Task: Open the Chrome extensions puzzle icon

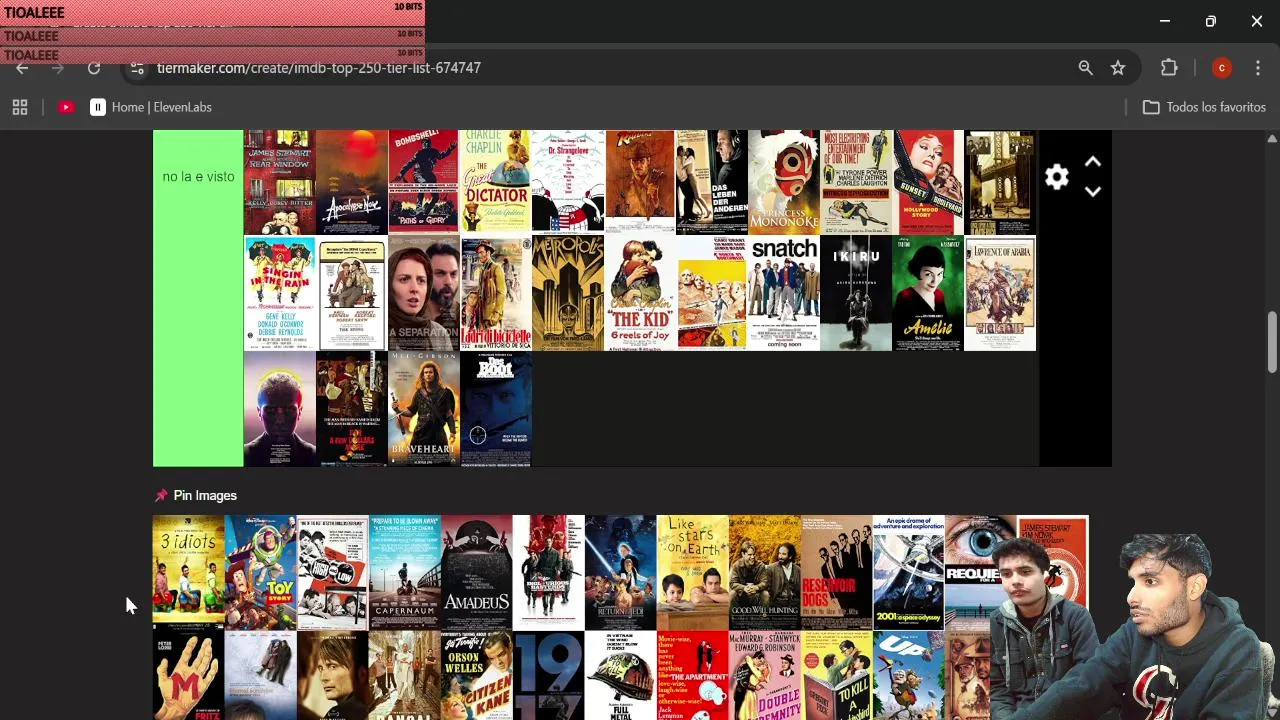Action: coord(1169,68)
